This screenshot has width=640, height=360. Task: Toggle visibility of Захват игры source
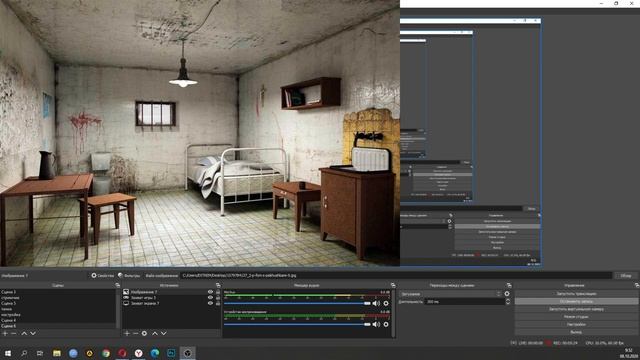(210, 298)
